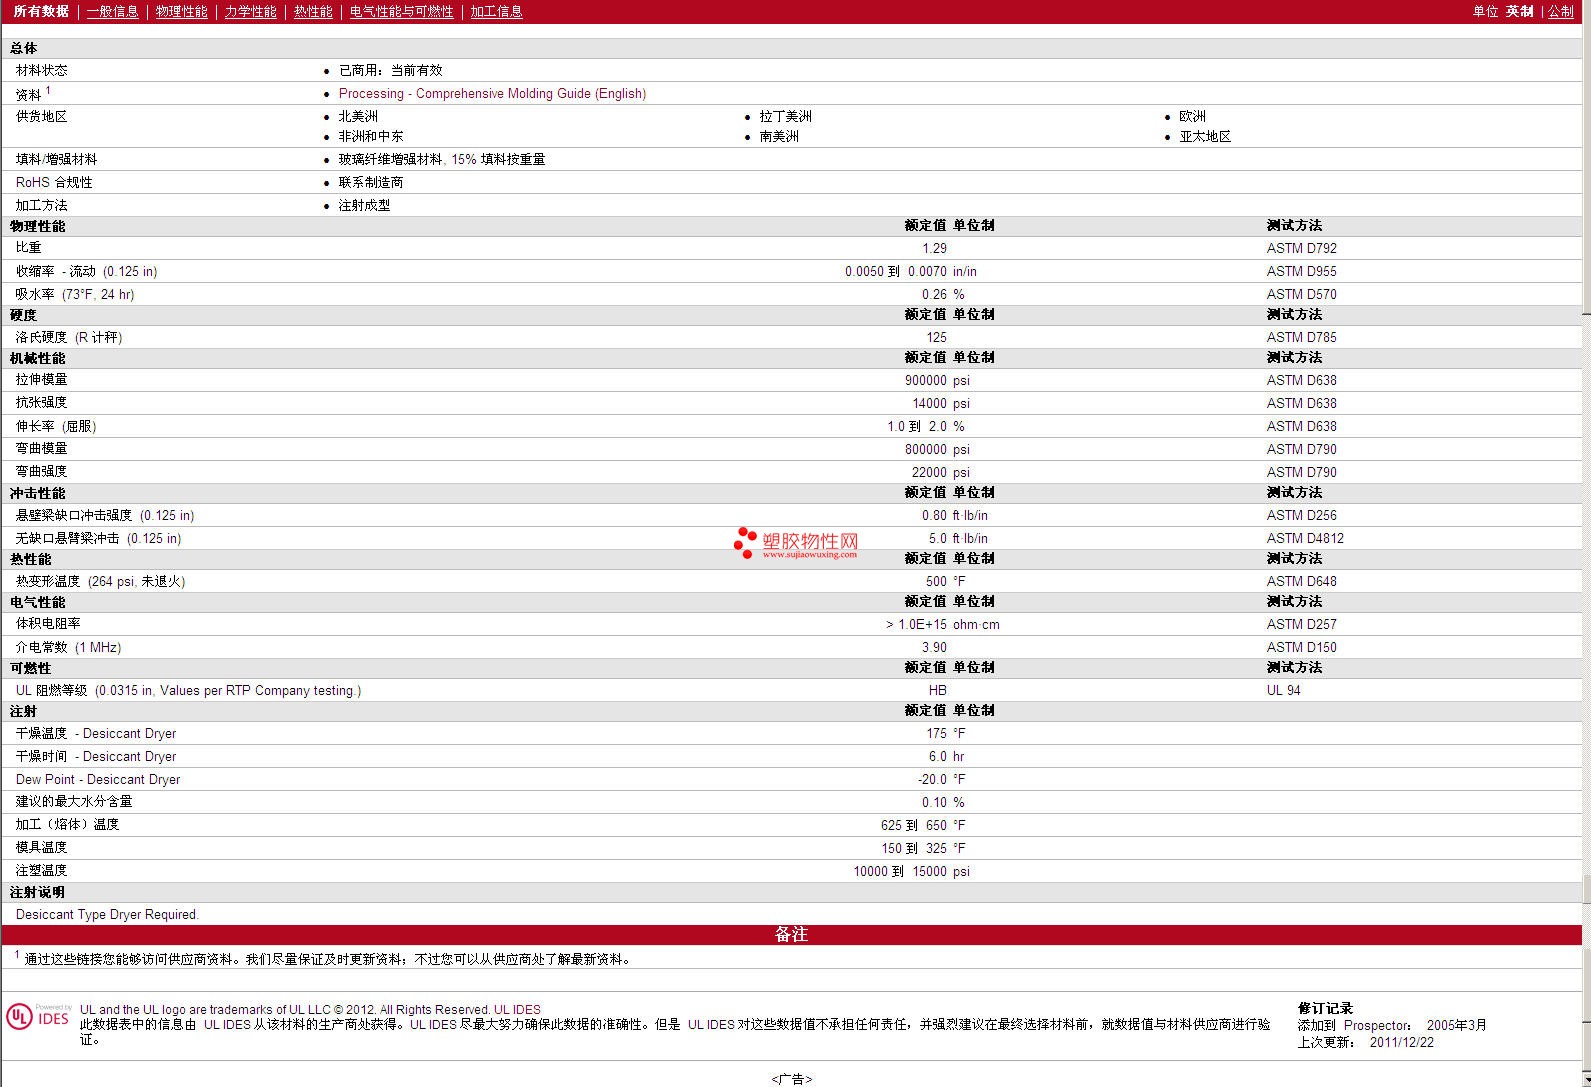Switch units to 英制
1591x1087 pixels.
[1519, 11]
